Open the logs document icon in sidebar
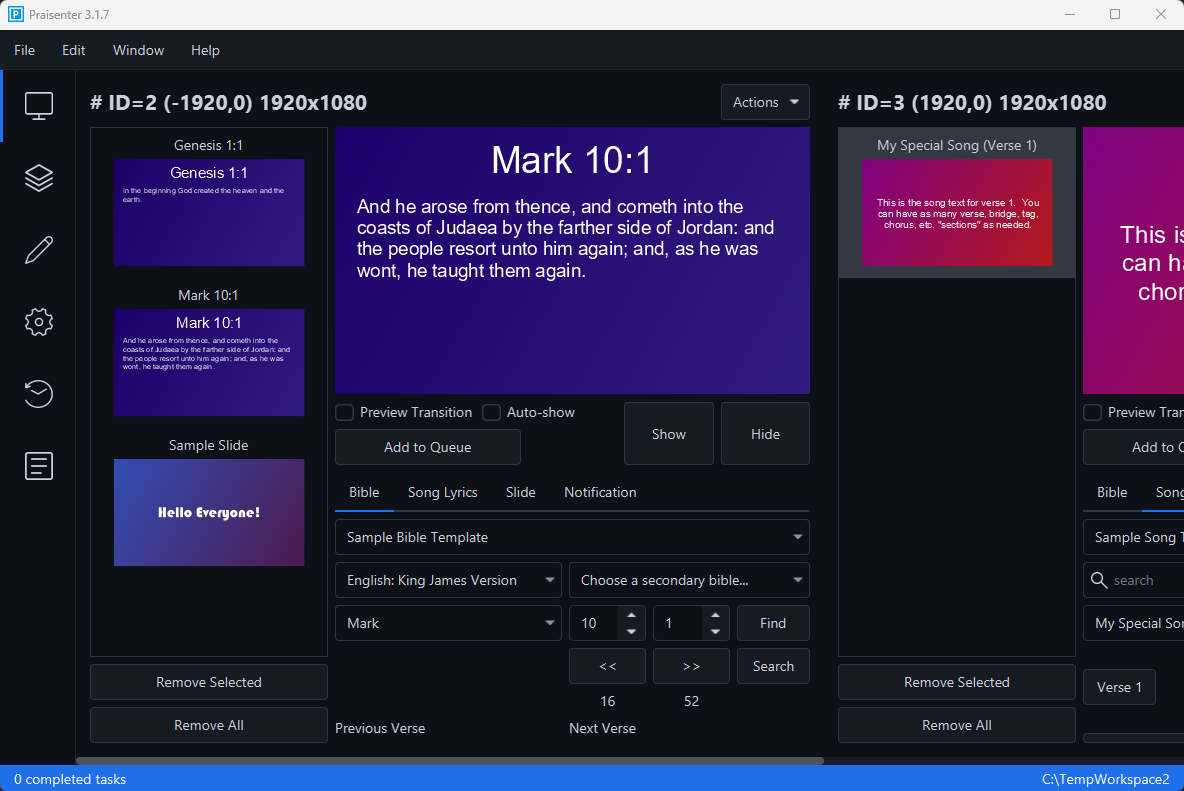The image size is (1184, 791). tap(39, 466)
